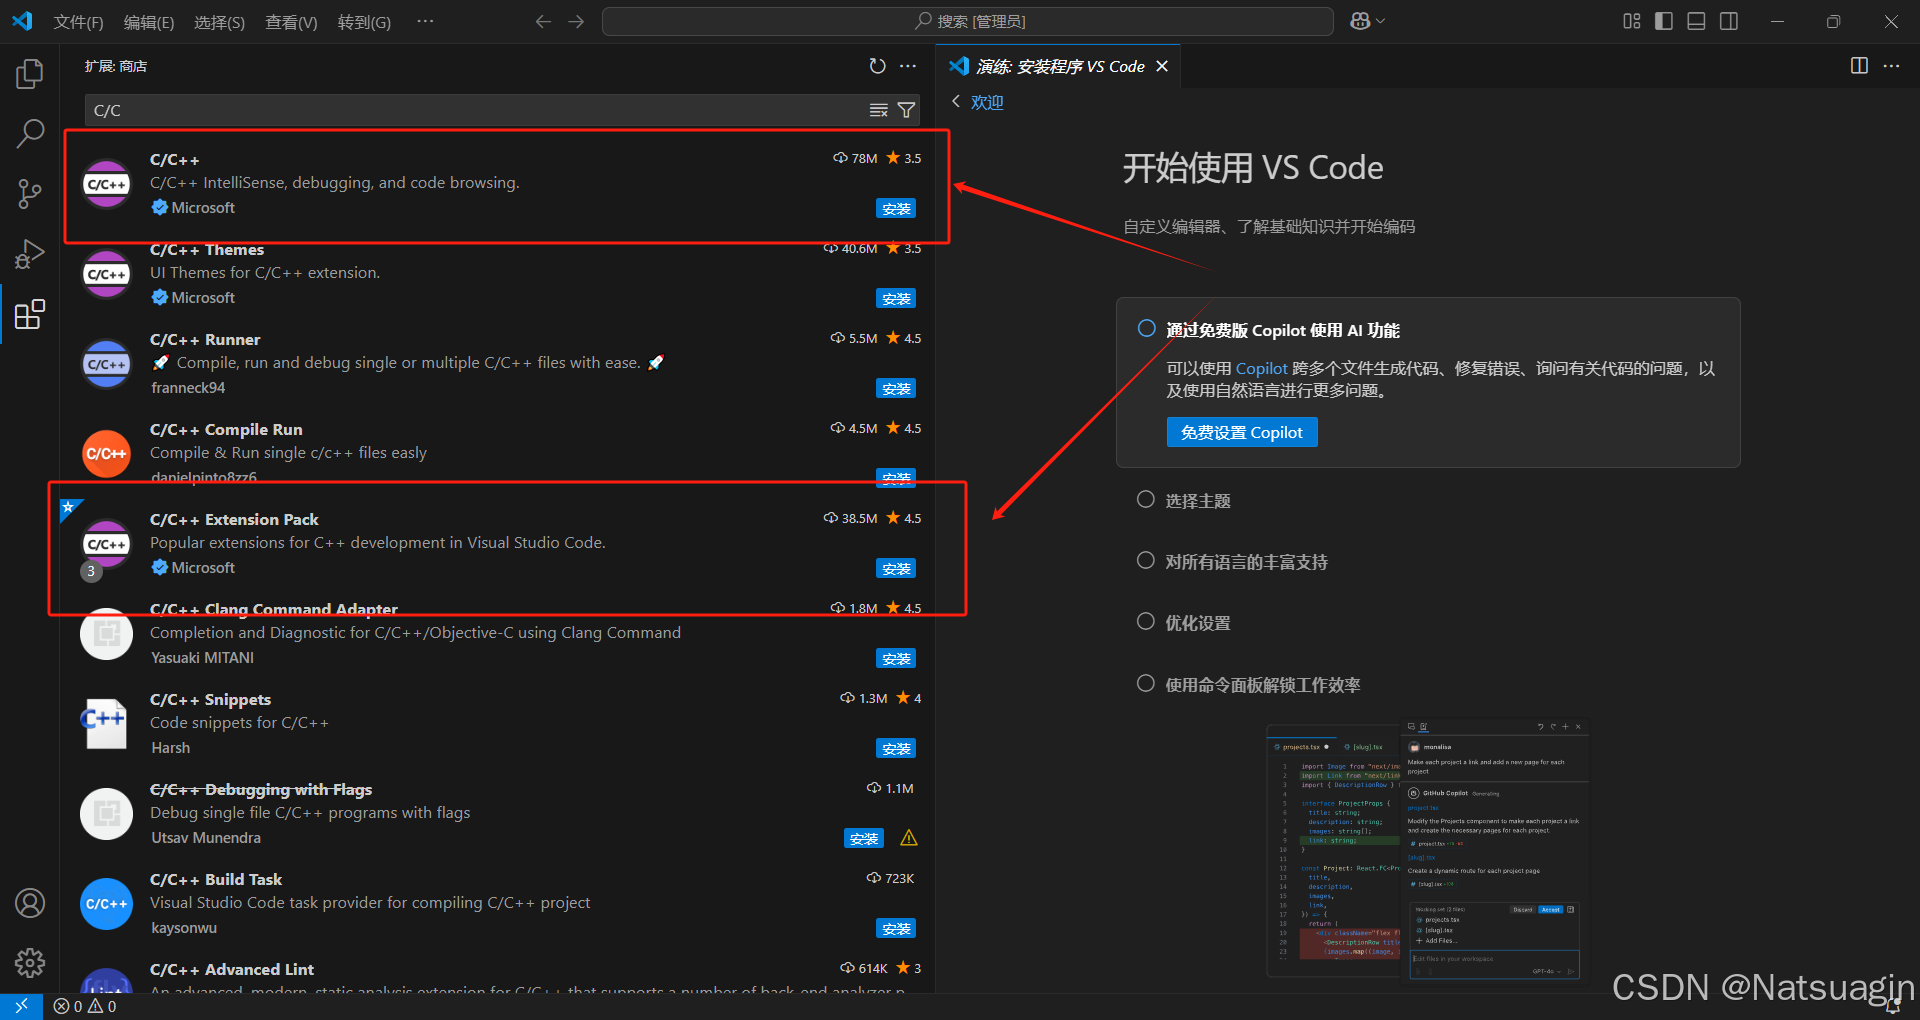Open editor more actions menu
Image resolution: width=1920 pixels, height=1020 pixels.
point(1891,66)
